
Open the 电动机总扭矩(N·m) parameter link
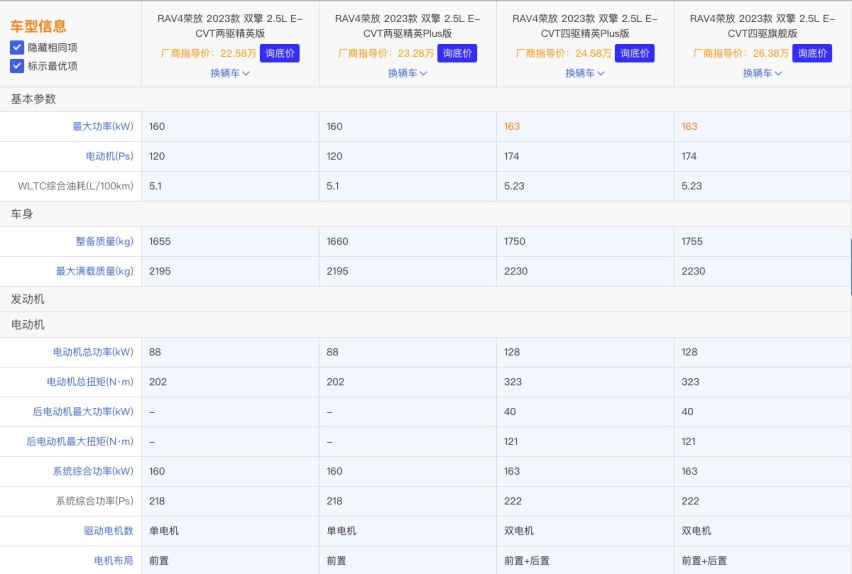(x=90, y=382)
